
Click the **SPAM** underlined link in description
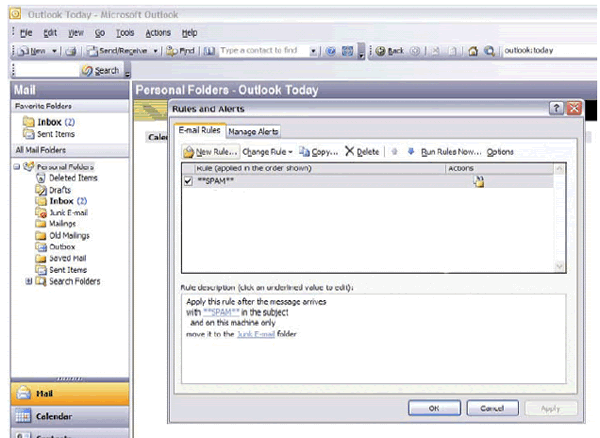point(221,312)
